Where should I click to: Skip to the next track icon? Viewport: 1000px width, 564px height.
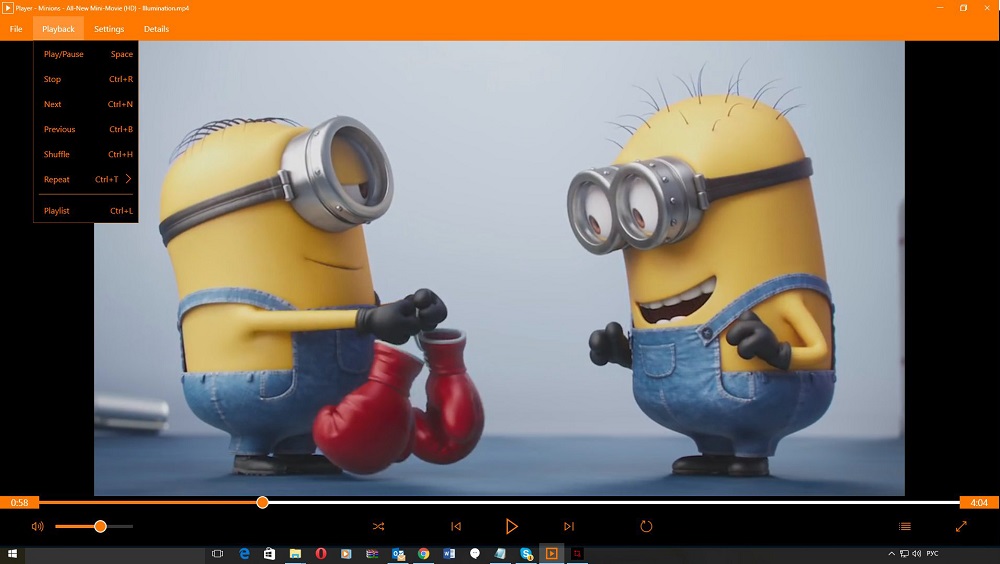click(569, 526)
